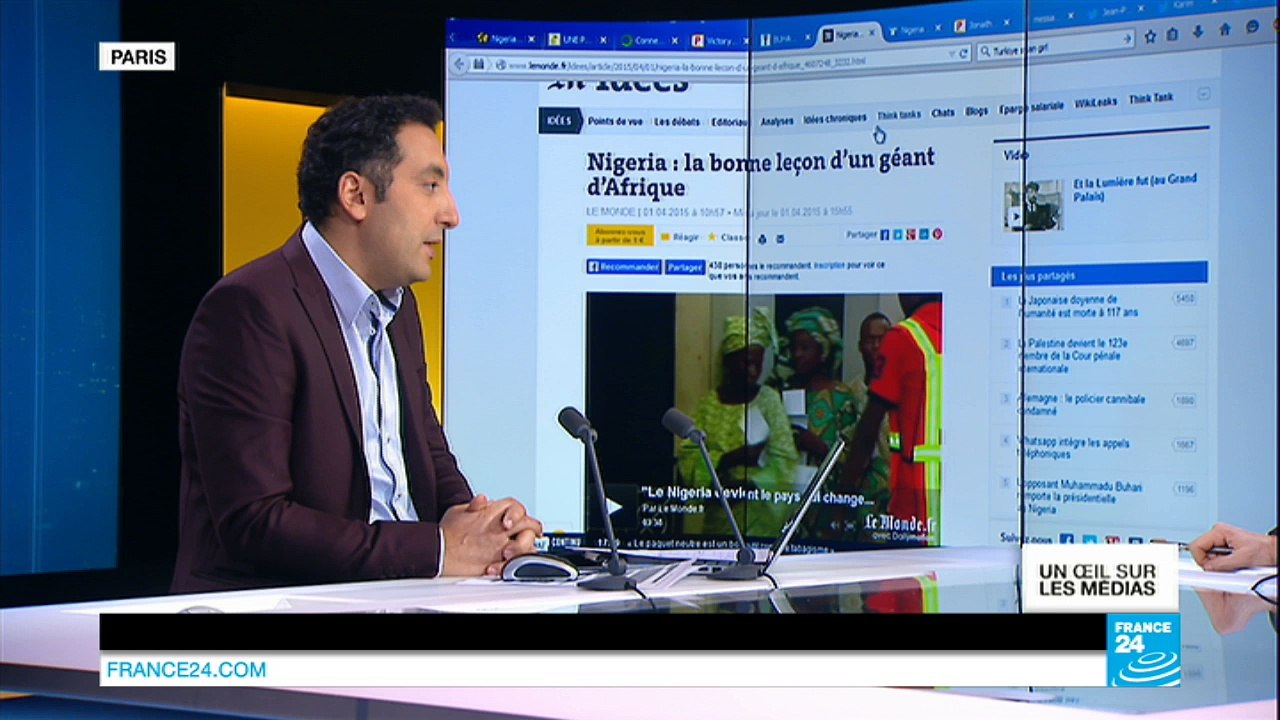The image size is (1280, 720).
Task: Open the 'Et la Lumière fut' video thumbnail
Action: point(1034,204)
